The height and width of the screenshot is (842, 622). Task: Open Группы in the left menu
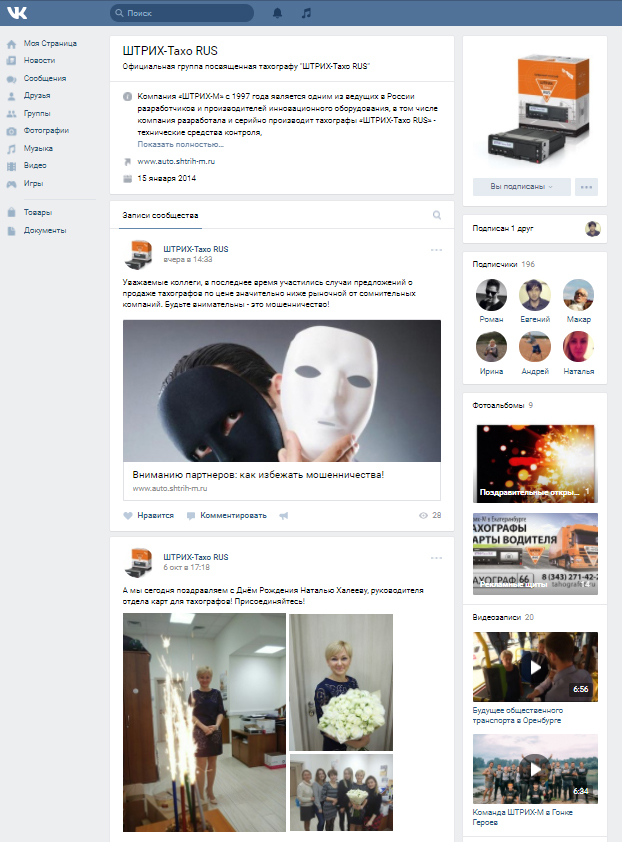[x=37, y=113]
